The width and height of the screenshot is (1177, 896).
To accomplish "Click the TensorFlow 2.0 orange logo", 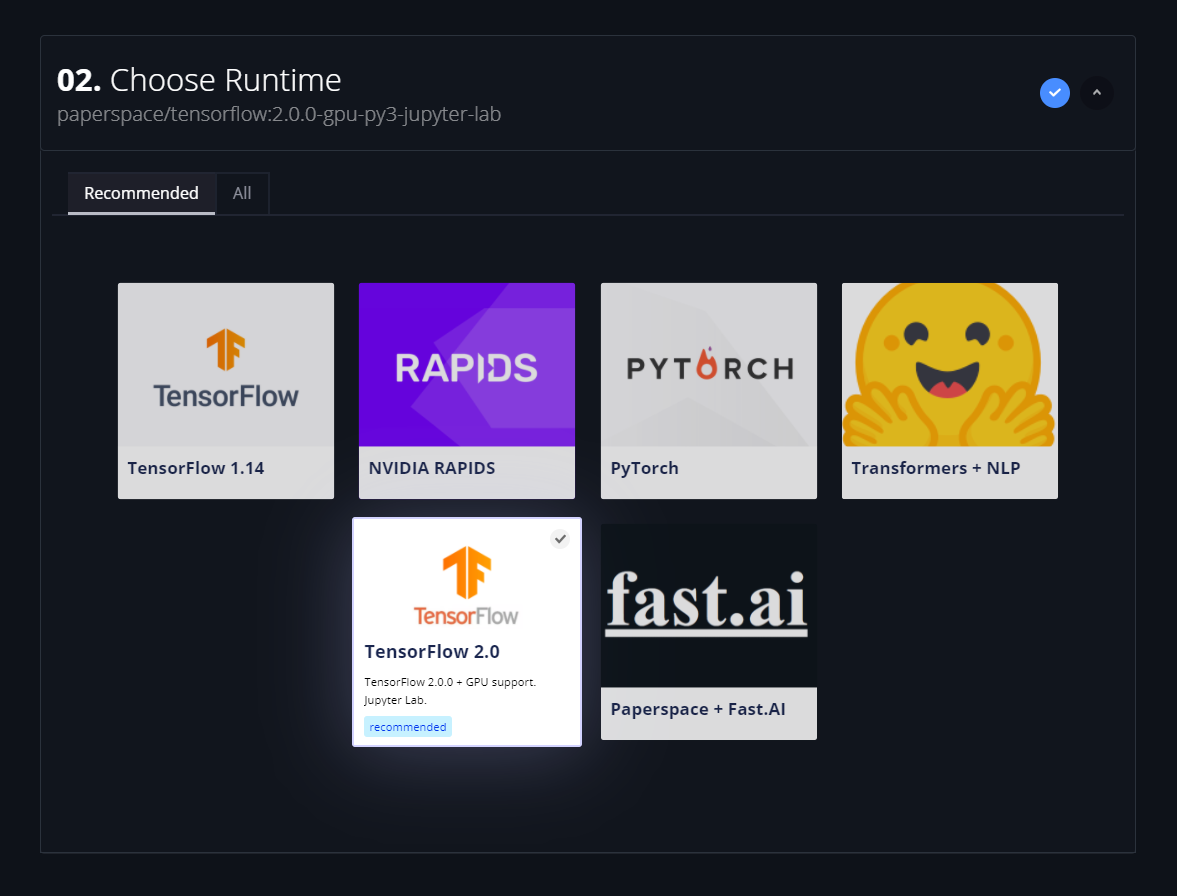I will [466, 585].
